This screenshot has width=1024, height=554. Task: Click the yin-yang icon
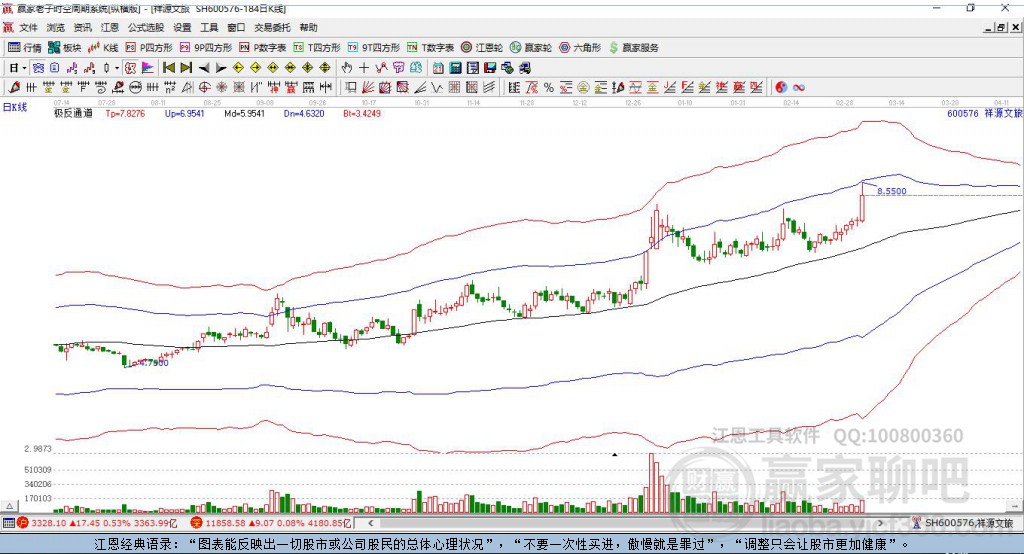click(781, 87)
